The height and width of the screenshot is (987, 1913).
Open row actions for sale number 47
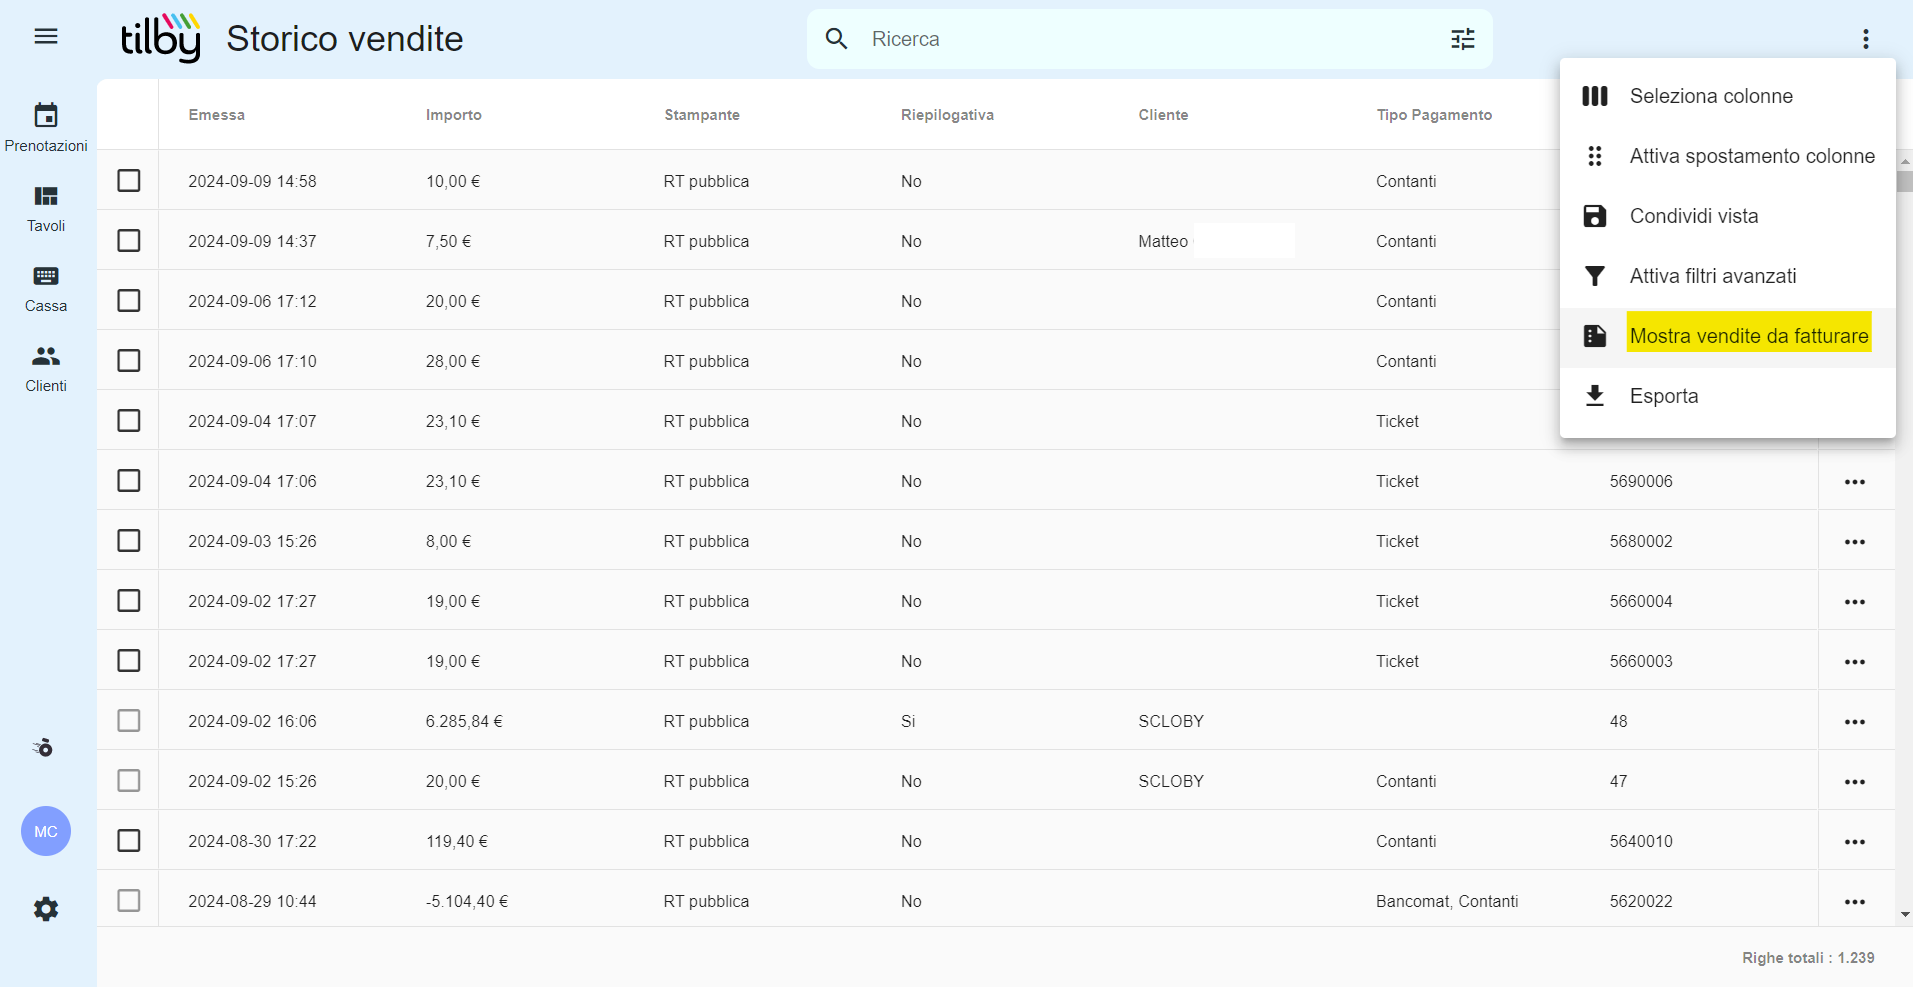(1855, 782)
